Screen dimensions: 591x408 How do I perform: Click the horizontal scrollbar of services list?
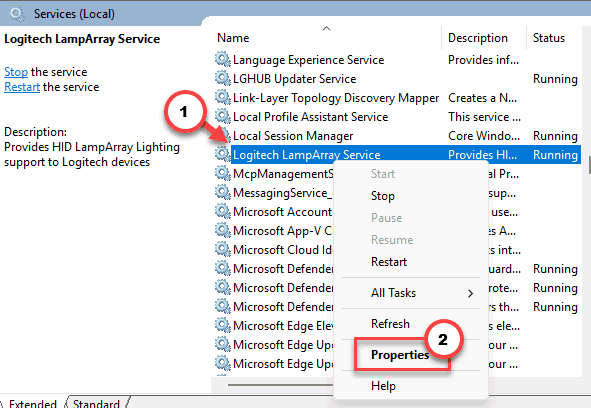click(281, 385)
